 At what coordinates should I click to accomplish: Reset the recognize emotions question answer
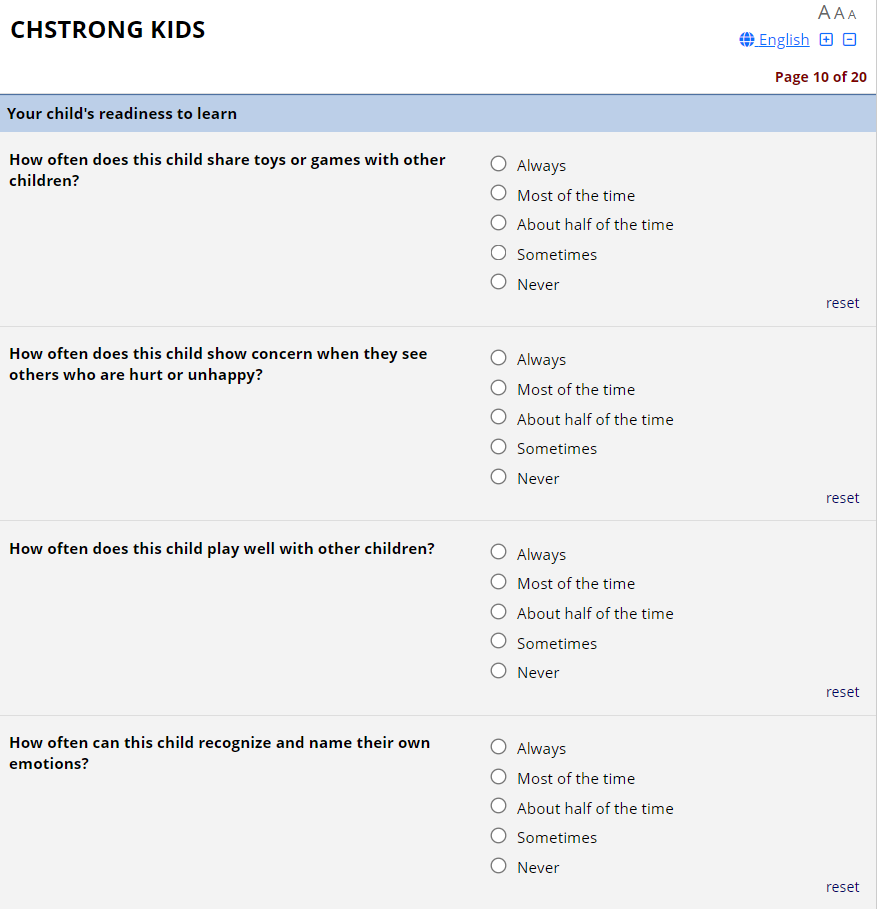coord(842,887)
